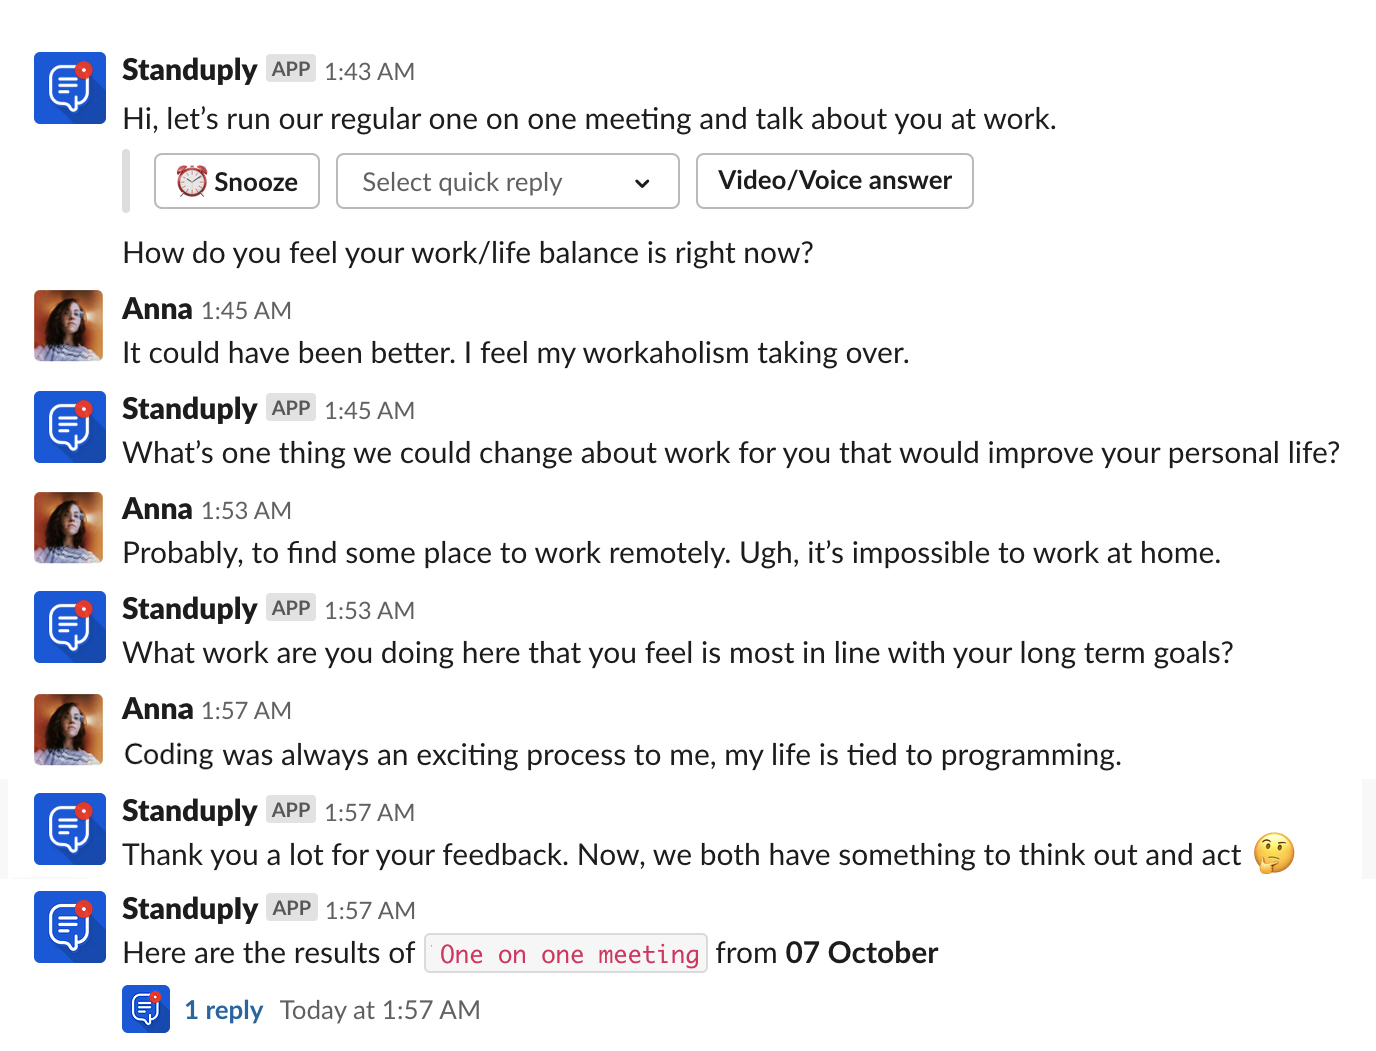Click the thinking face emoji

1274,854
